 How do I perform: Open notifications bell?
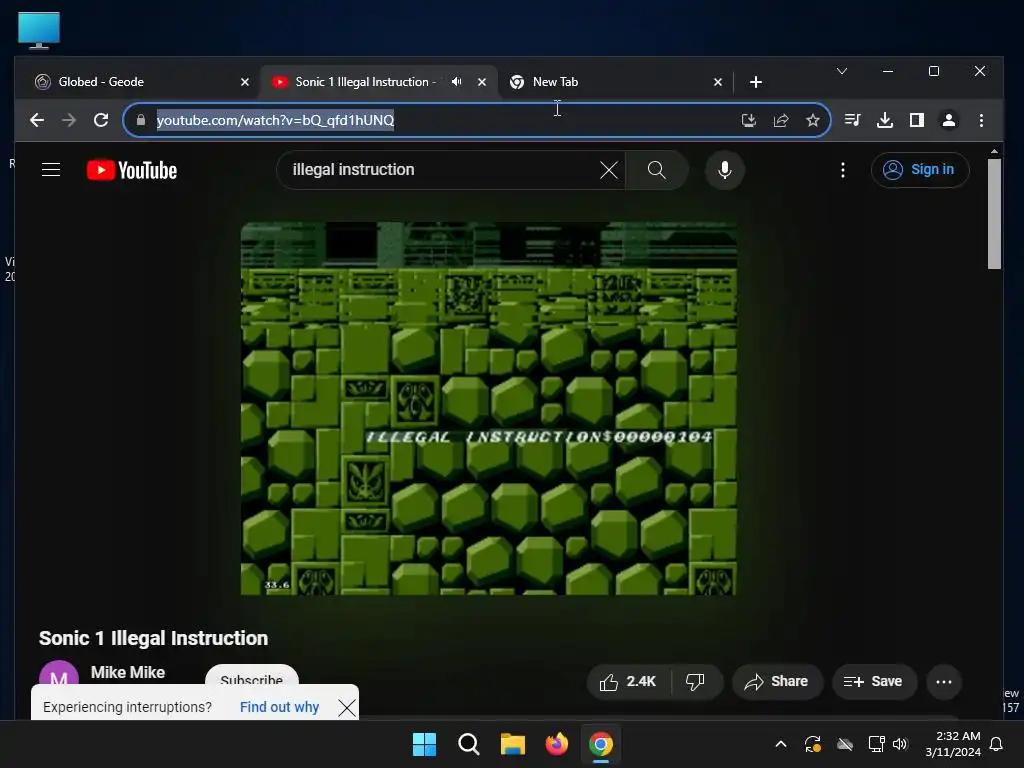(x=997, y=744)
